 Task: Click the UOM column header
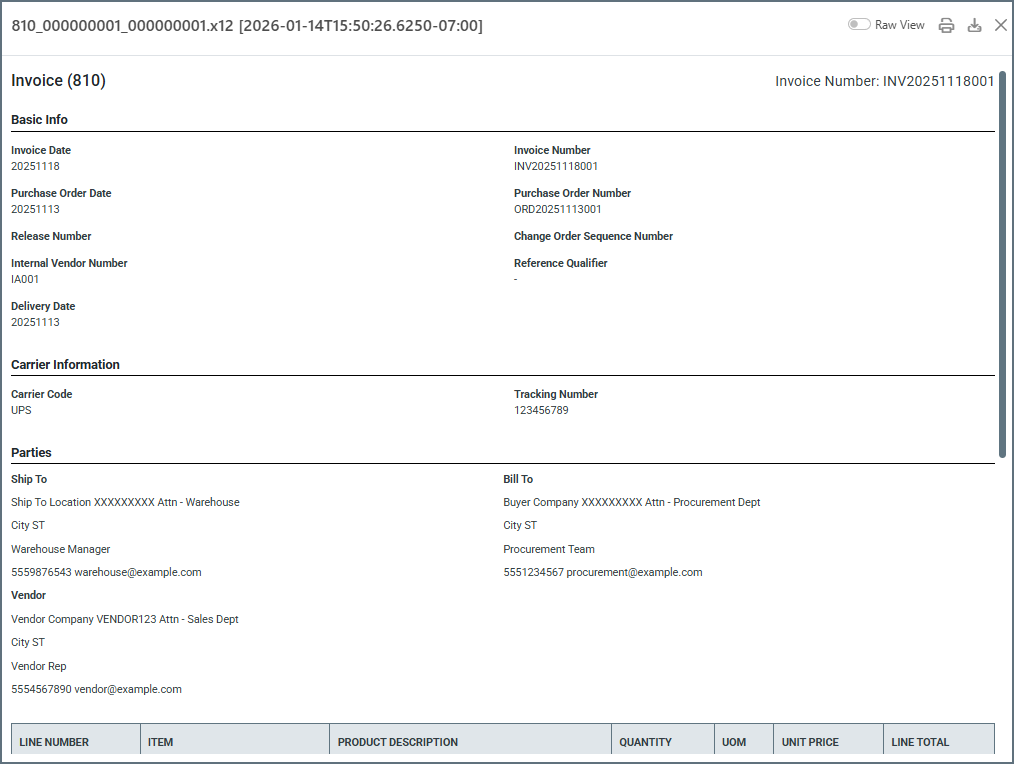pos(734,742)
